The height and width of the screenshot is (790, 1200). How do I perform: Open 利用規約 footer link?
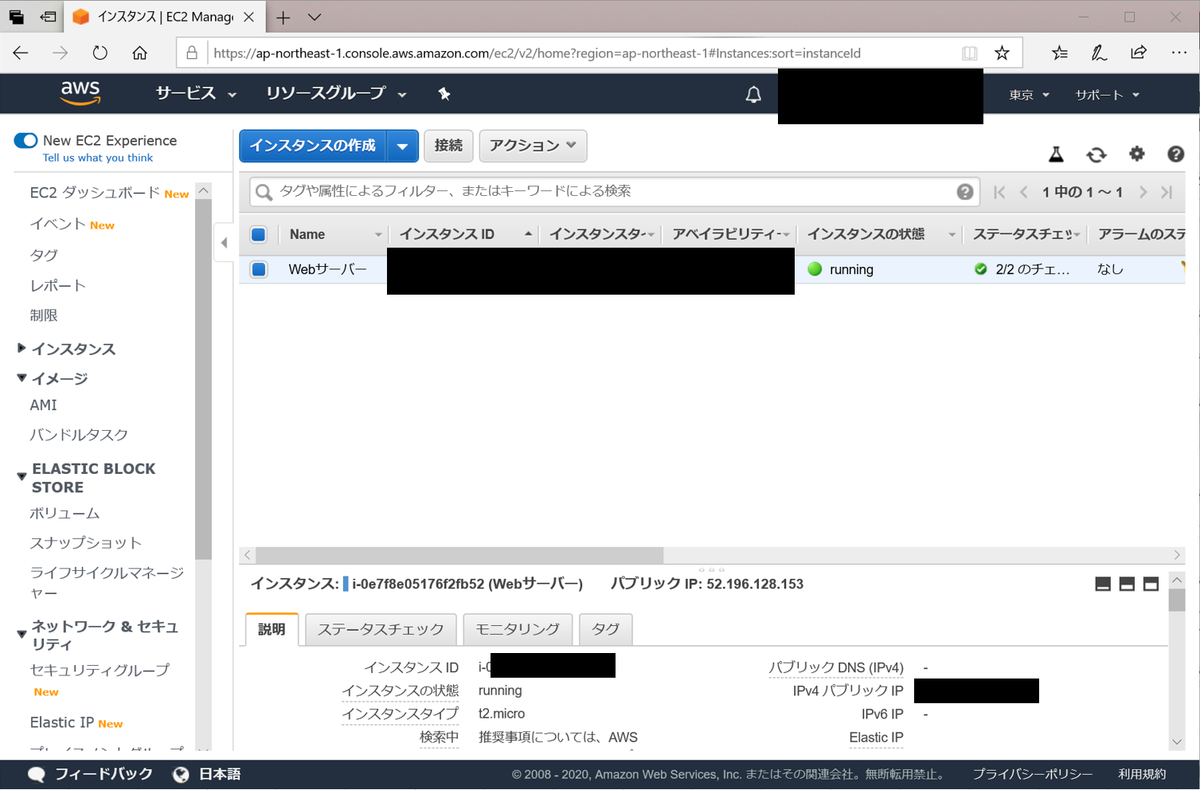point(1142,774)
